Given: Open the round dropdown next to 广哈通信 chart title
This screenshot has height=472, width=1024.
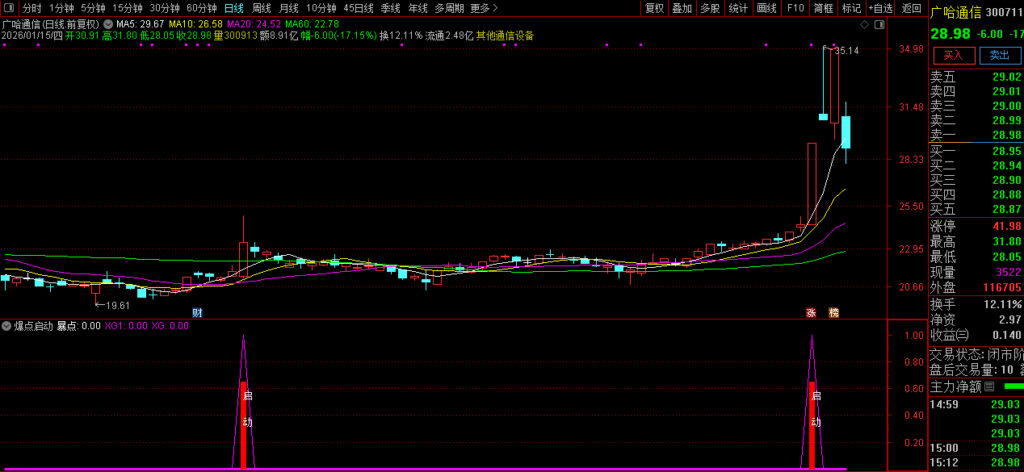Looking at the screenshot, I should pyautogui.click(x=106, y=22).
